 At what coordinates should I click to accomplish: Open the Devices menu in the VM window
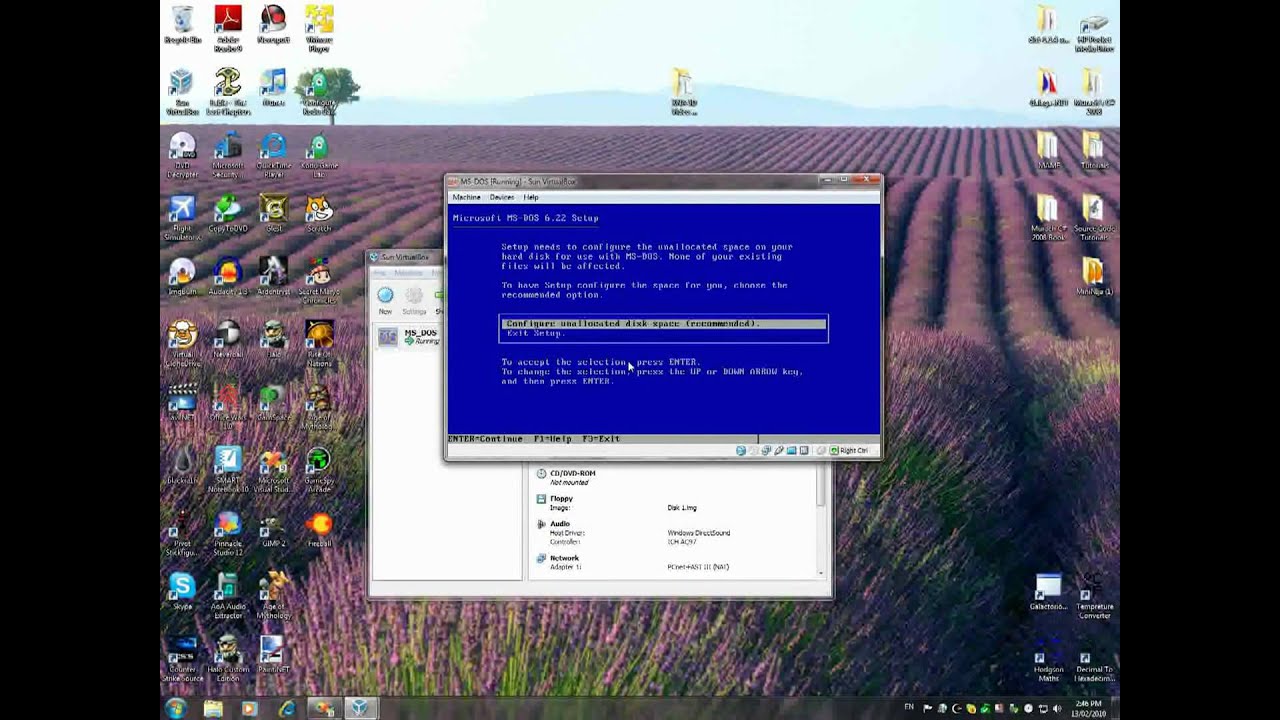[x=501, y=197]
